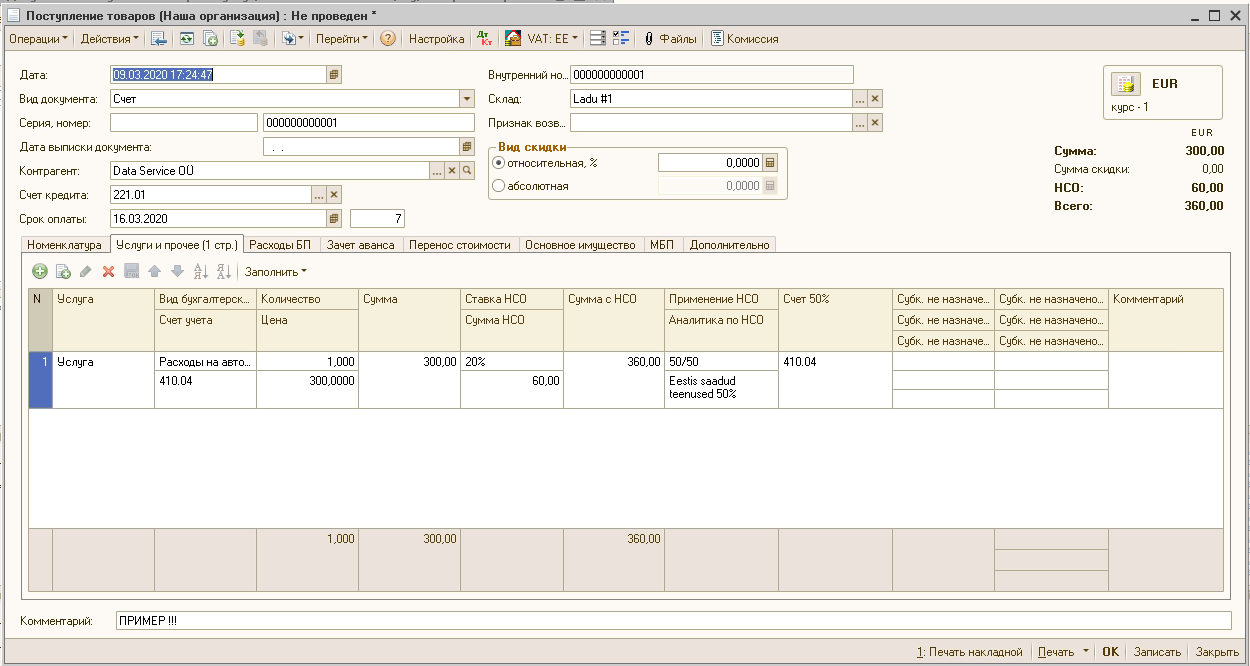Open help with the question mark icon

click(388, 39)
